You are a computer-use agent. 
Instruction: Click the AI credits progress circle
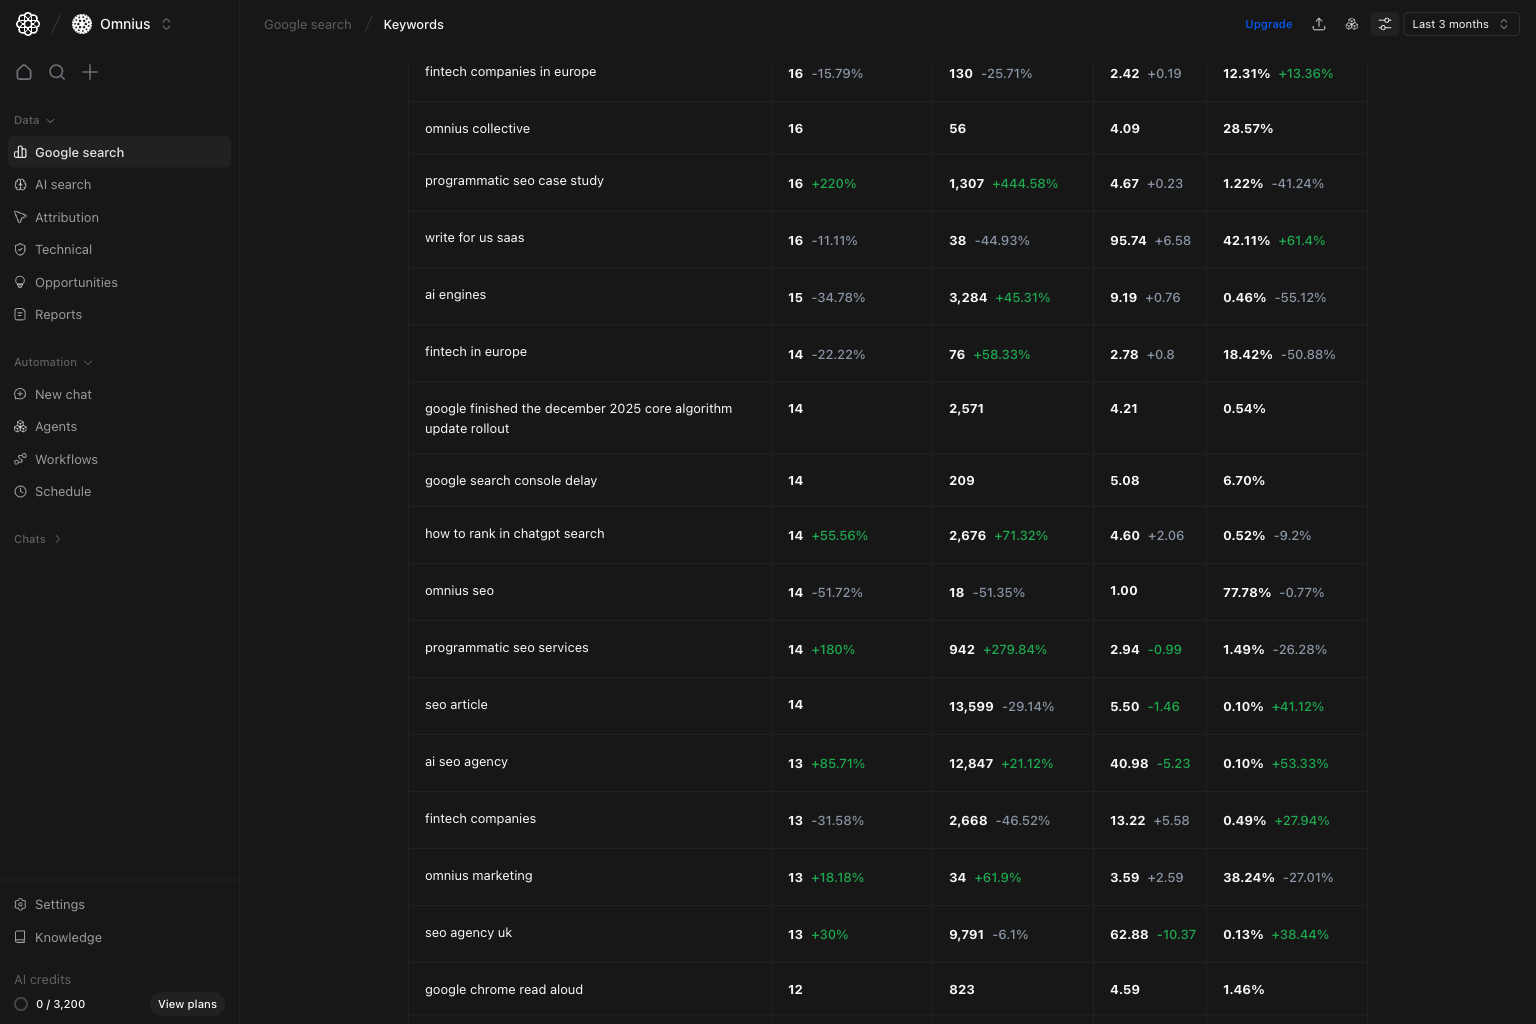[21, 1004]
